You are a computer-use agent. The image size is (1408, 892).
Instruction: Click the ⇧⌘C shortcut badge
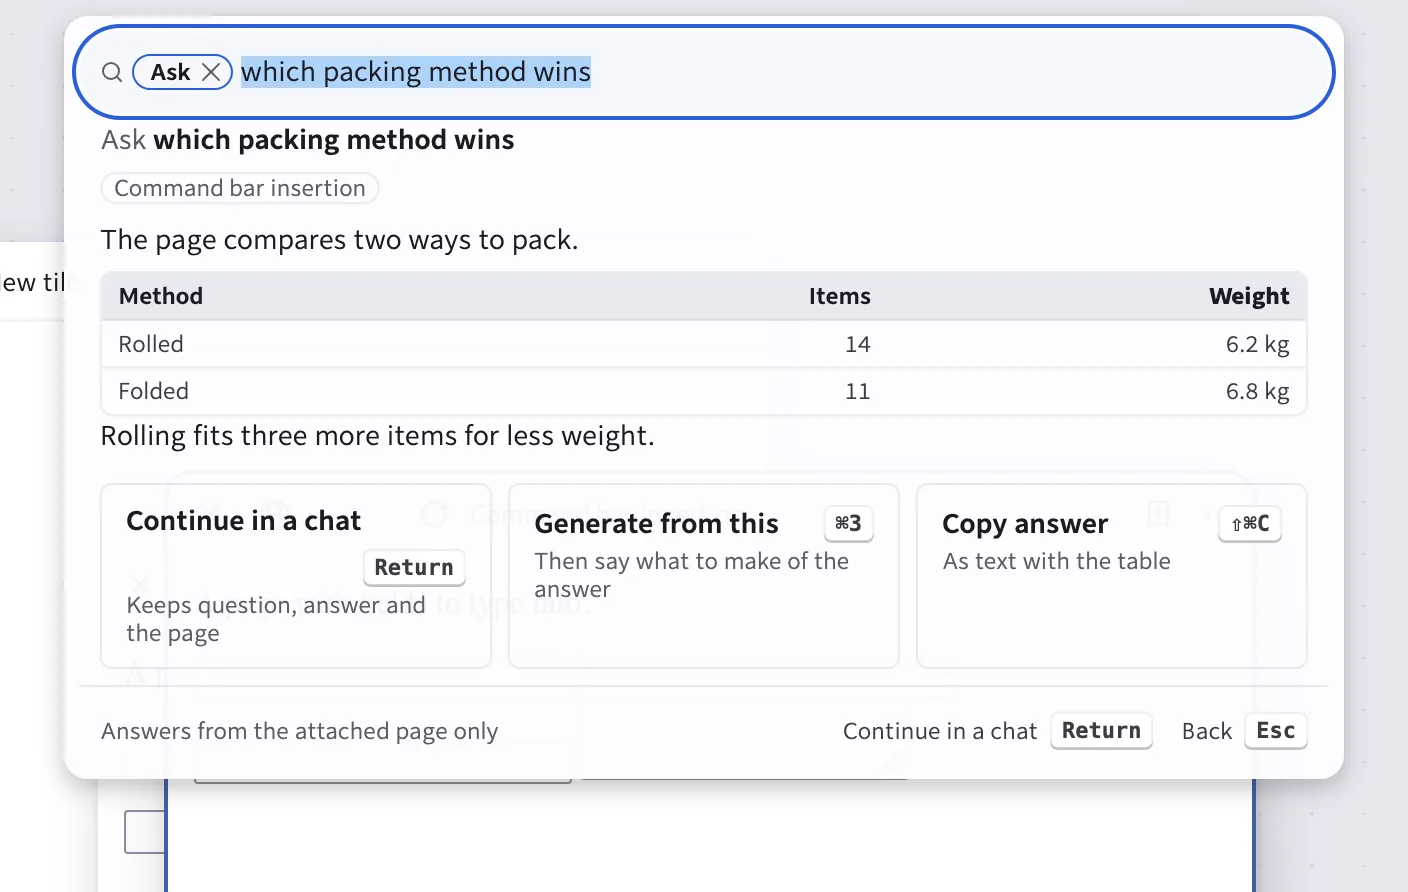[x=1250, y=523]
